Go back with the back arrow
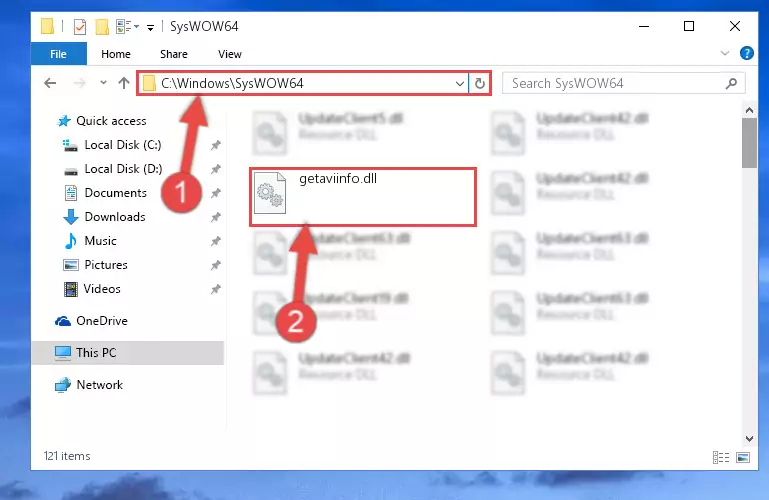 click(x=50, y=83)
